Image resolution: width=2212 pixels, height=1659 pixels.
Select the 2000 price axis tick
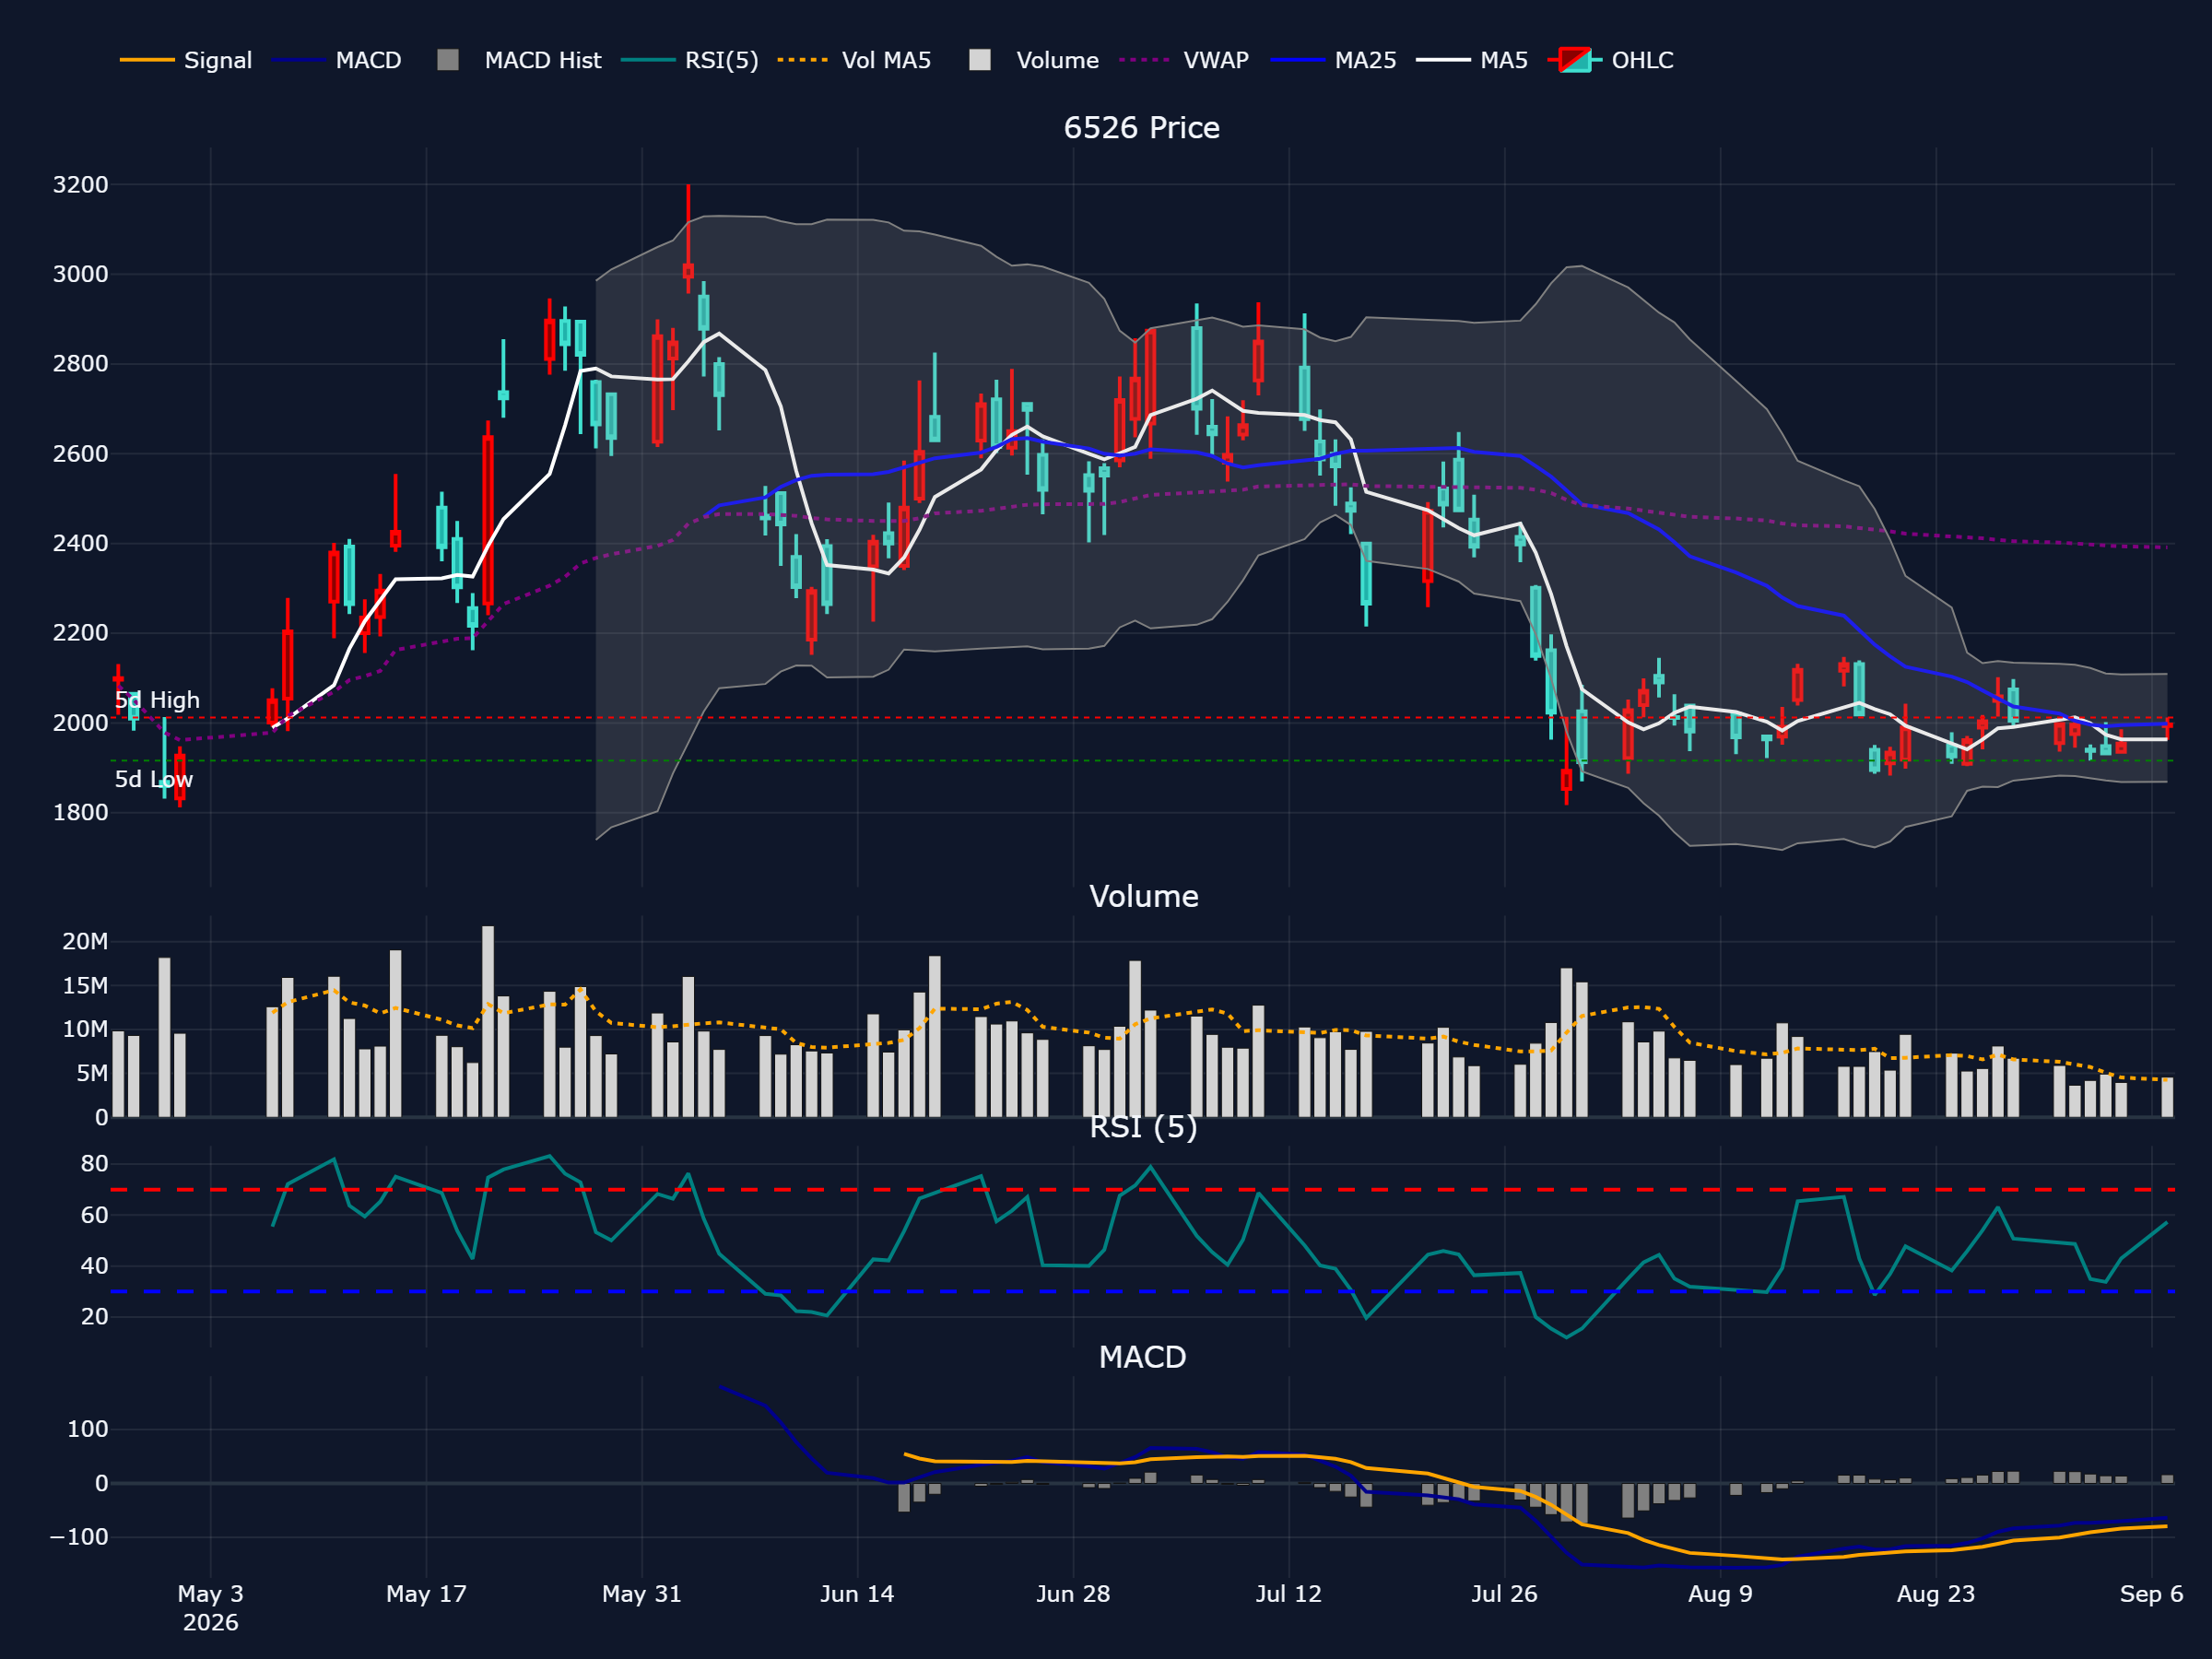pyautogui.click(x=80, y=723)
